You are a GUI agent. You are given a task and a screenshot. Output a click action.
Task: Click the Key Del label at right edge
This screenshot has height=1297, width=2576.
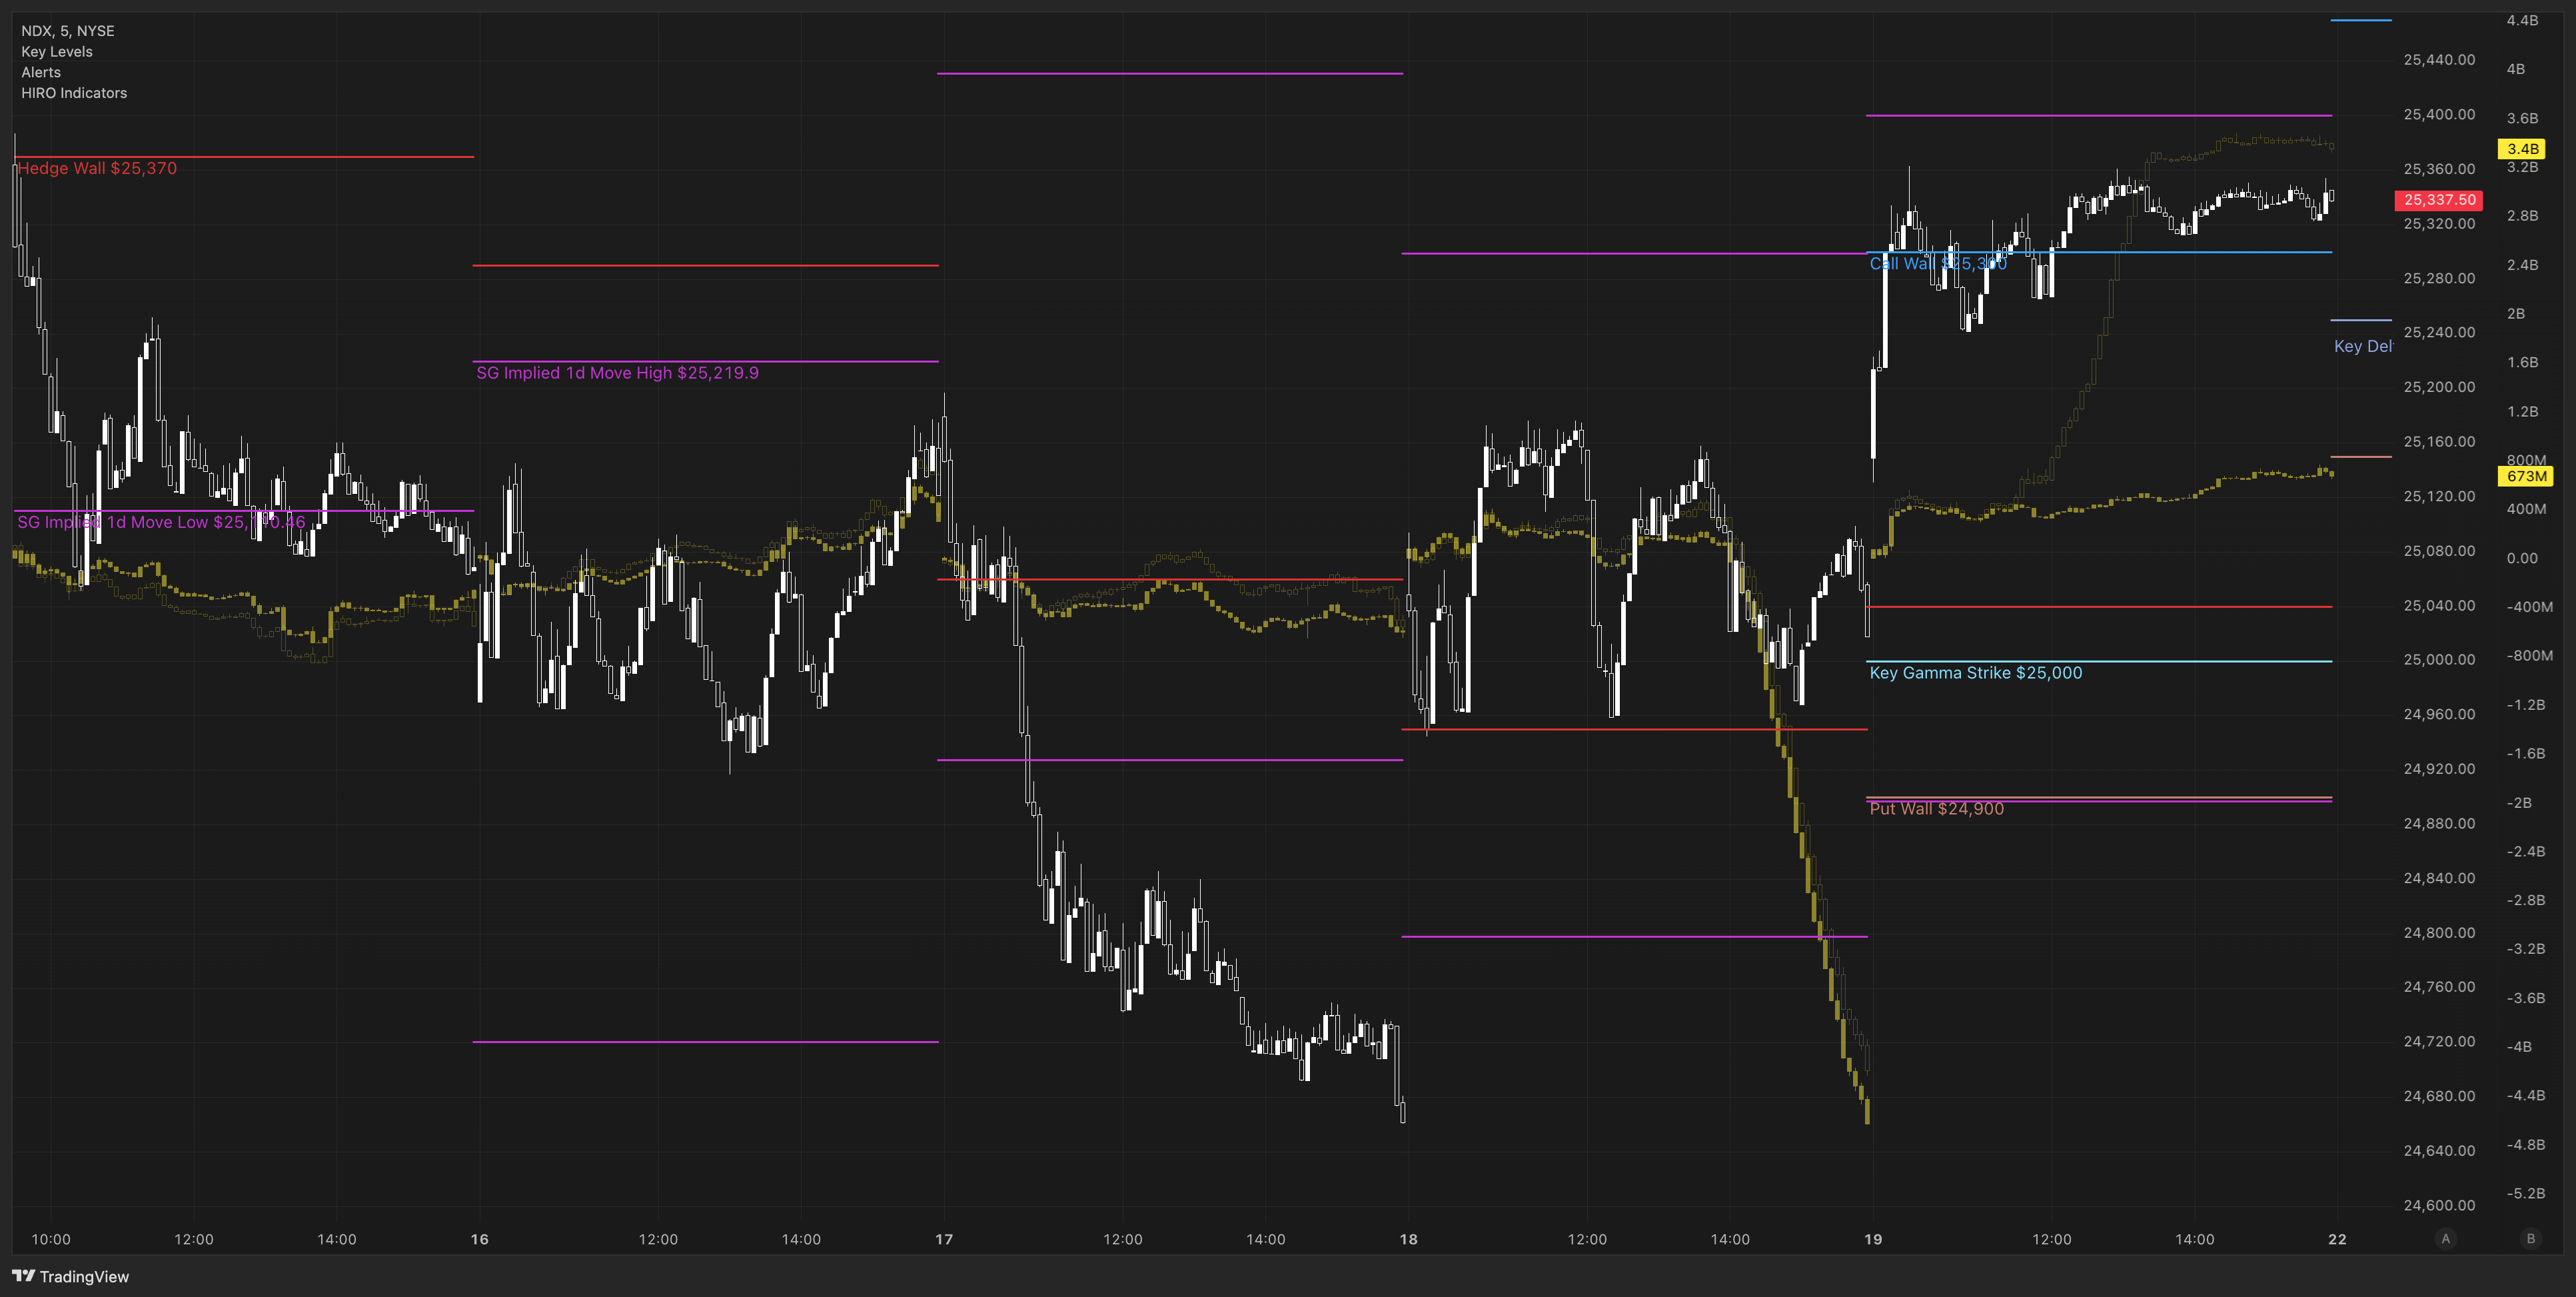[x=2362, y=346]
